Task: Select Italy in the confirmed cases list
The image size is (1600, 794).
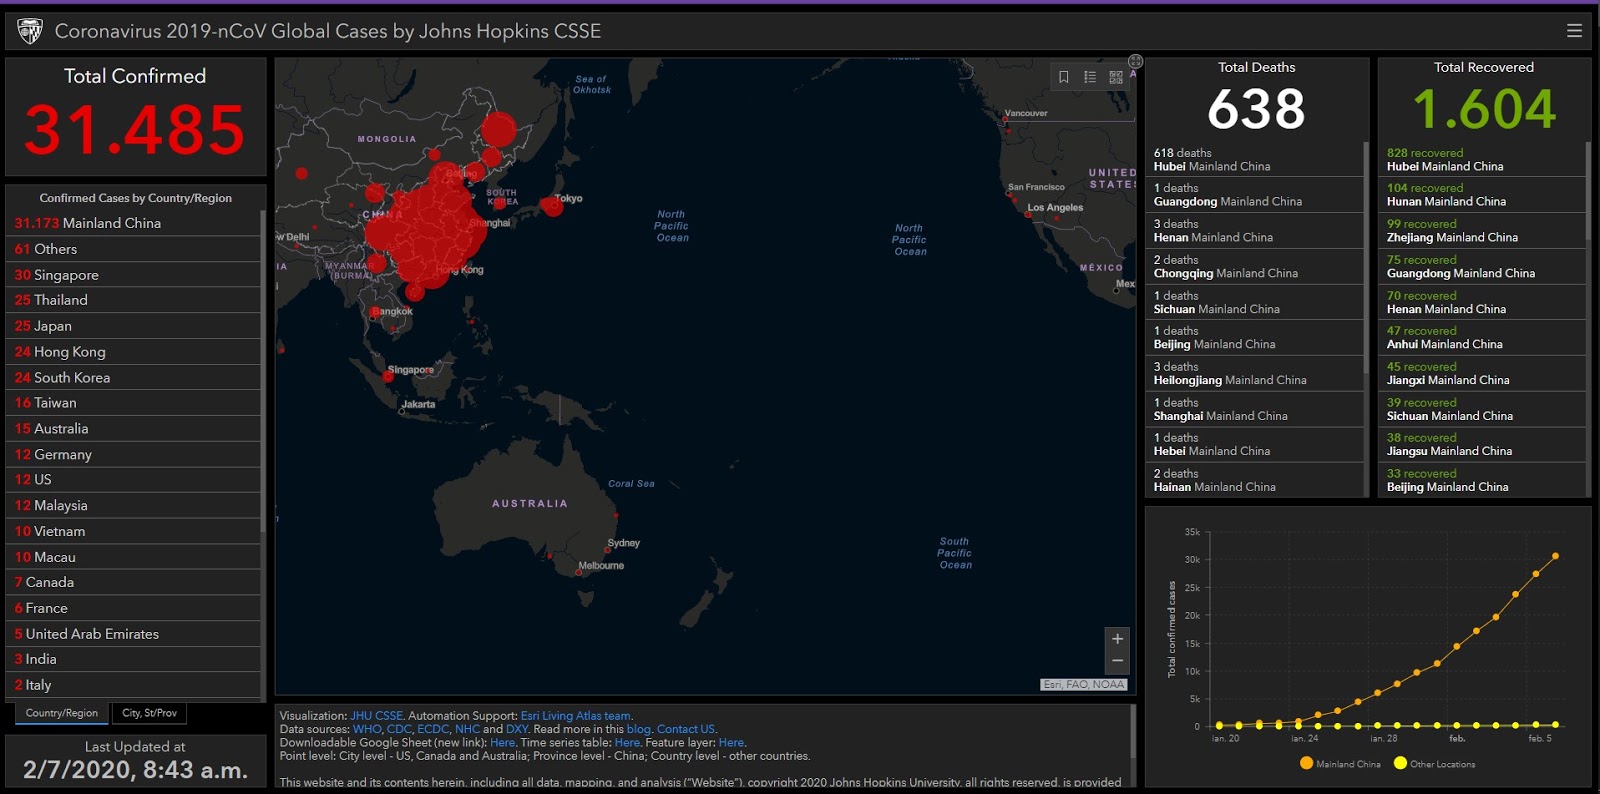Action: click(133, 685)
